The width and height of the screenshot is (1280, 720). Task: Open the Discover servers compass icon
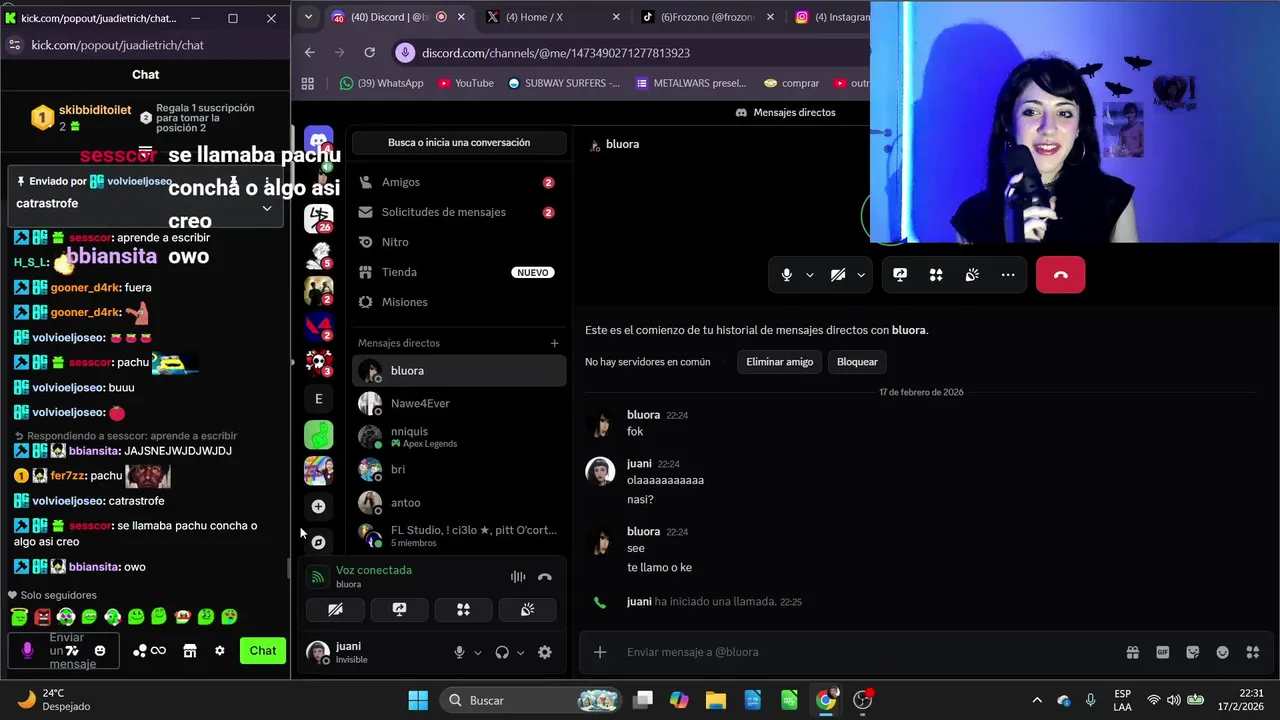point(318,542)
